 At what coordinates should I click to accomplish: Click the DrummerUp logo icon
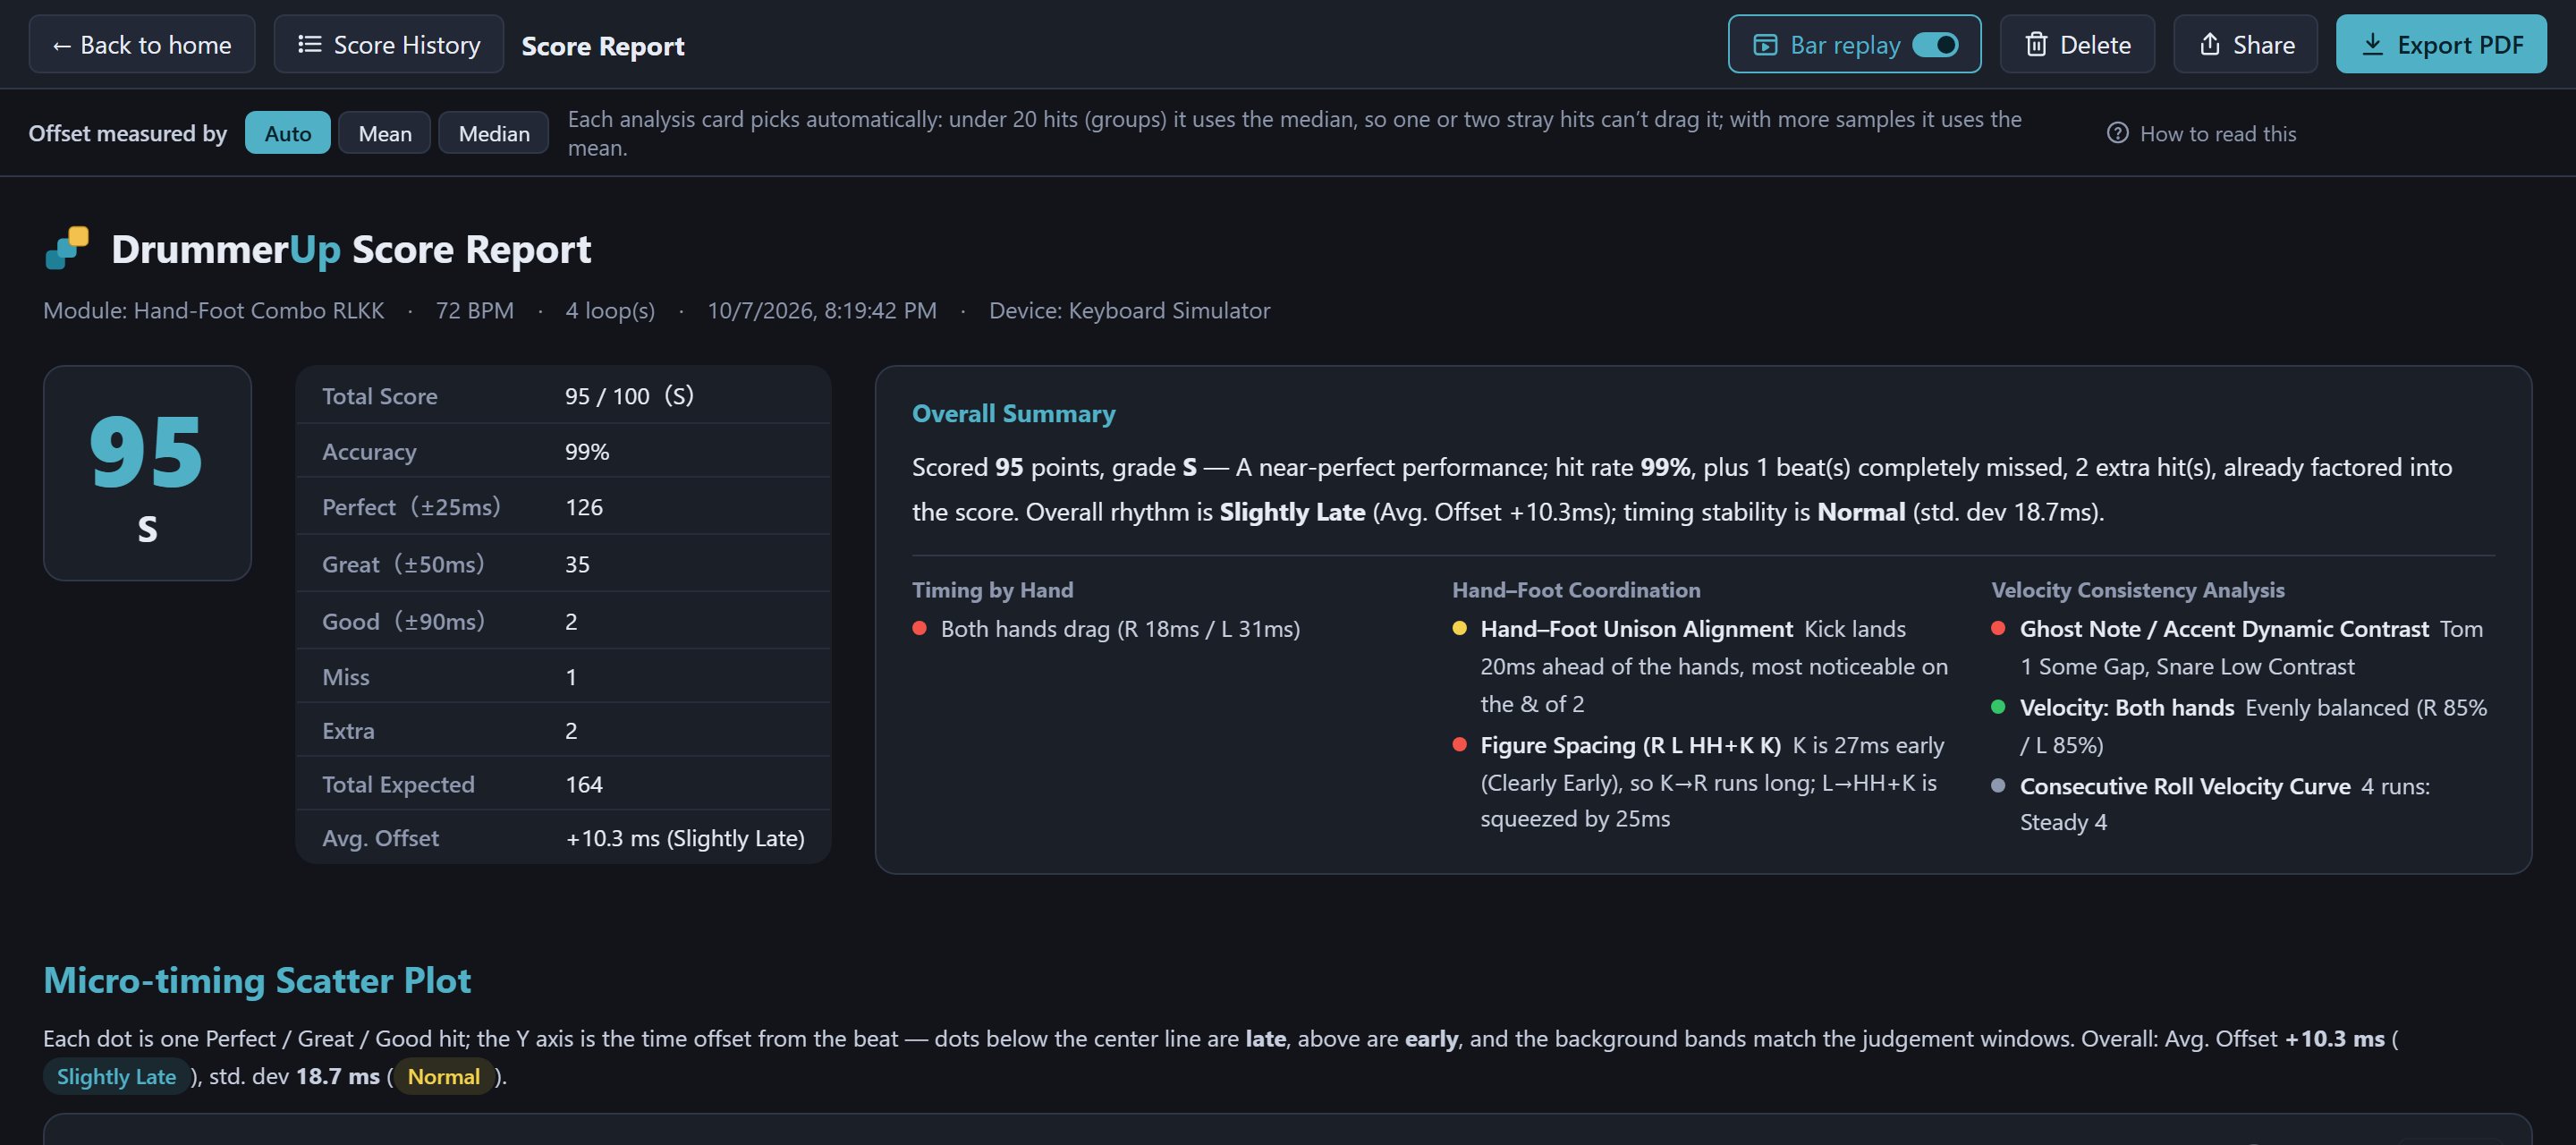coord(67,248)
